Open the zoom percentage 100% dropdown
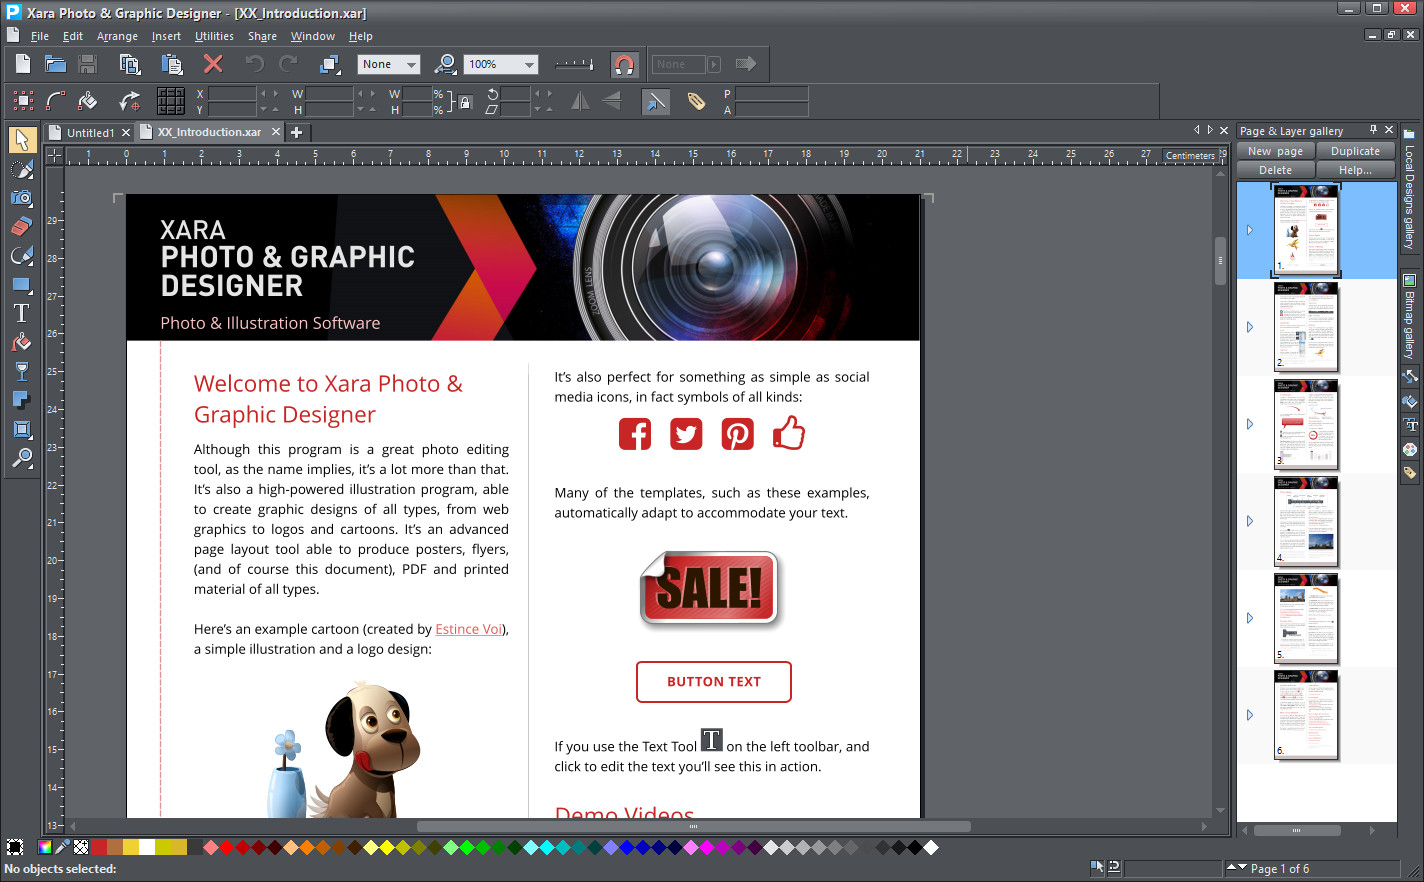The height and width of the screenshot is (882, 1424). click(x=529, y=65)
